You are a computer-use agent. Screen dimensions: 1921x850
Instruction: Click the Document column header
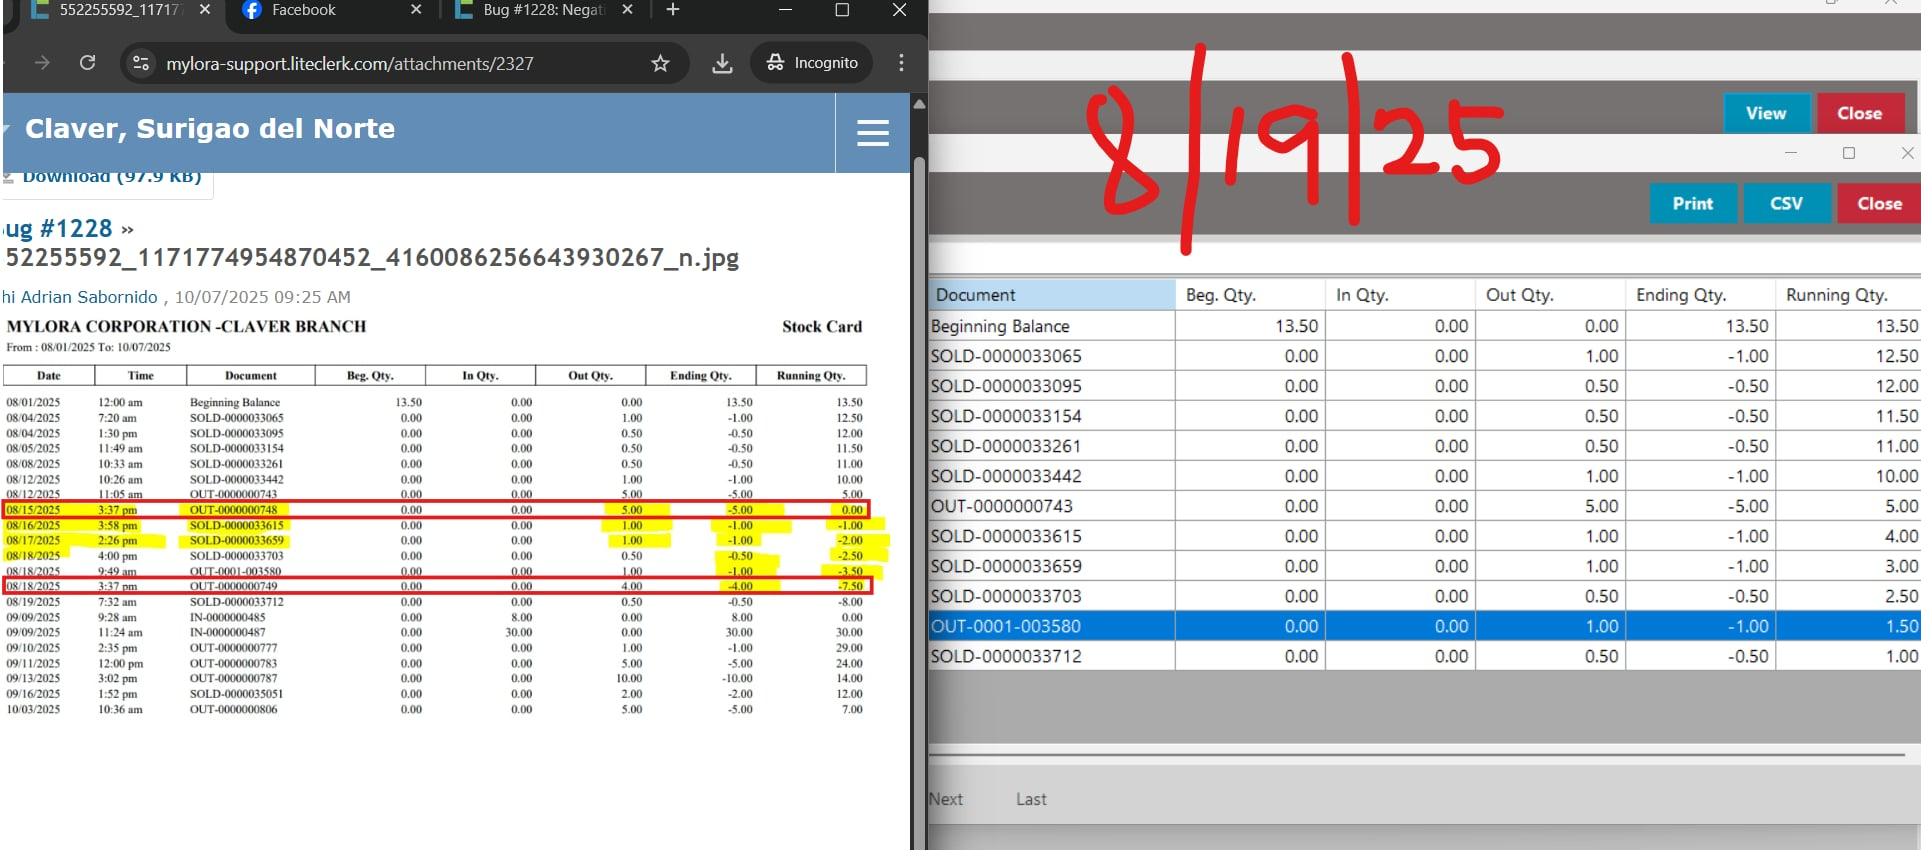(1050, 295)
